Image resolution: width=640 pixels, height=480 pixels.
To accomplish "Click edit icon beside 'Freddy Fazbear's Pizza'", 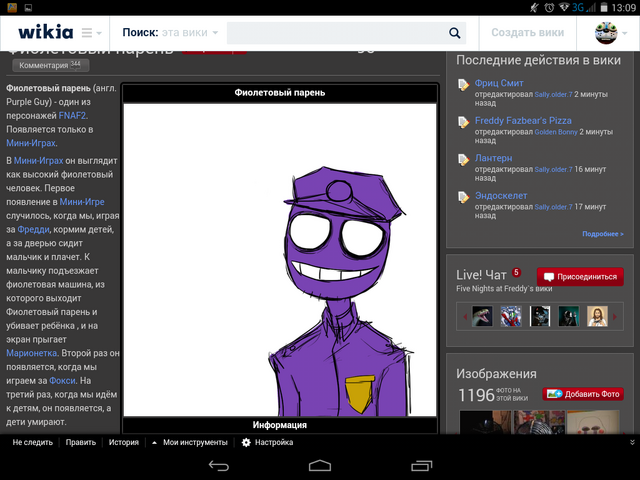I will [x=463, y=122].
